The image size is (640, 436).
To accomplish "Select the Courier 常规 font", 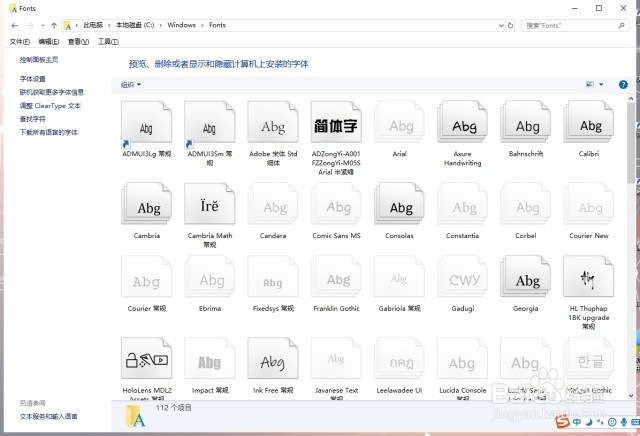I will pos(147,277).
